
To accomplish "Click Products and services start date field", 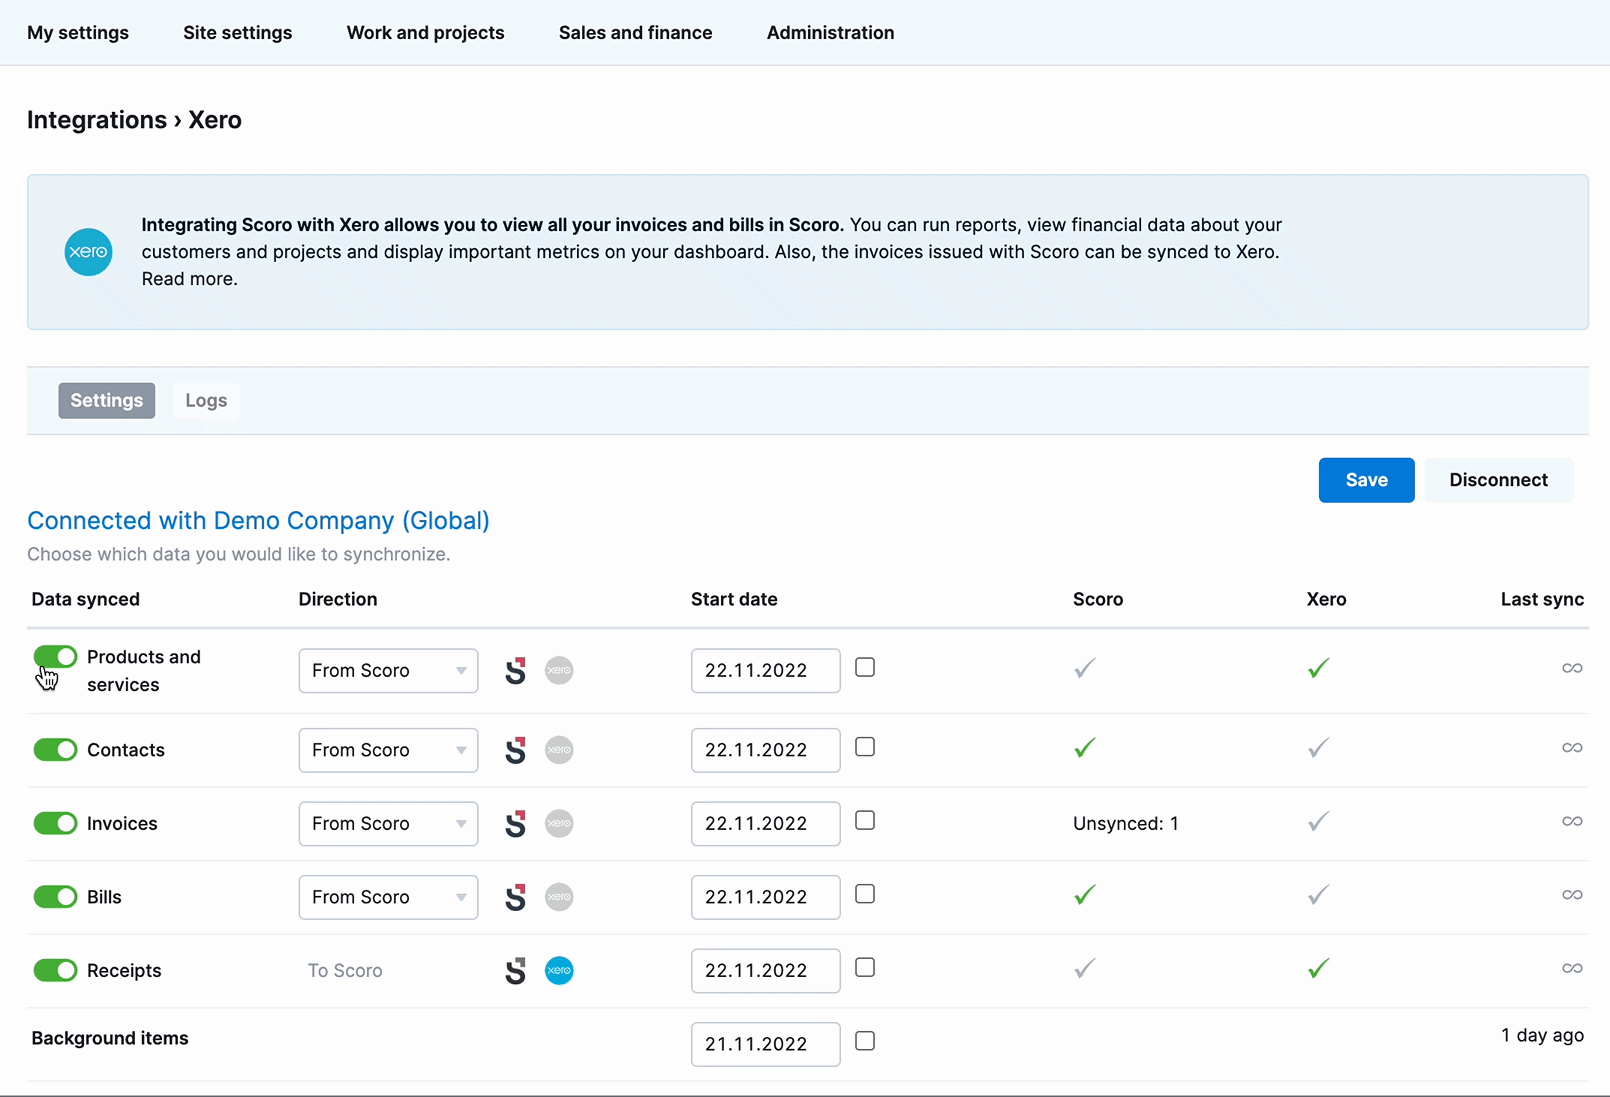I will click(766, 670).
